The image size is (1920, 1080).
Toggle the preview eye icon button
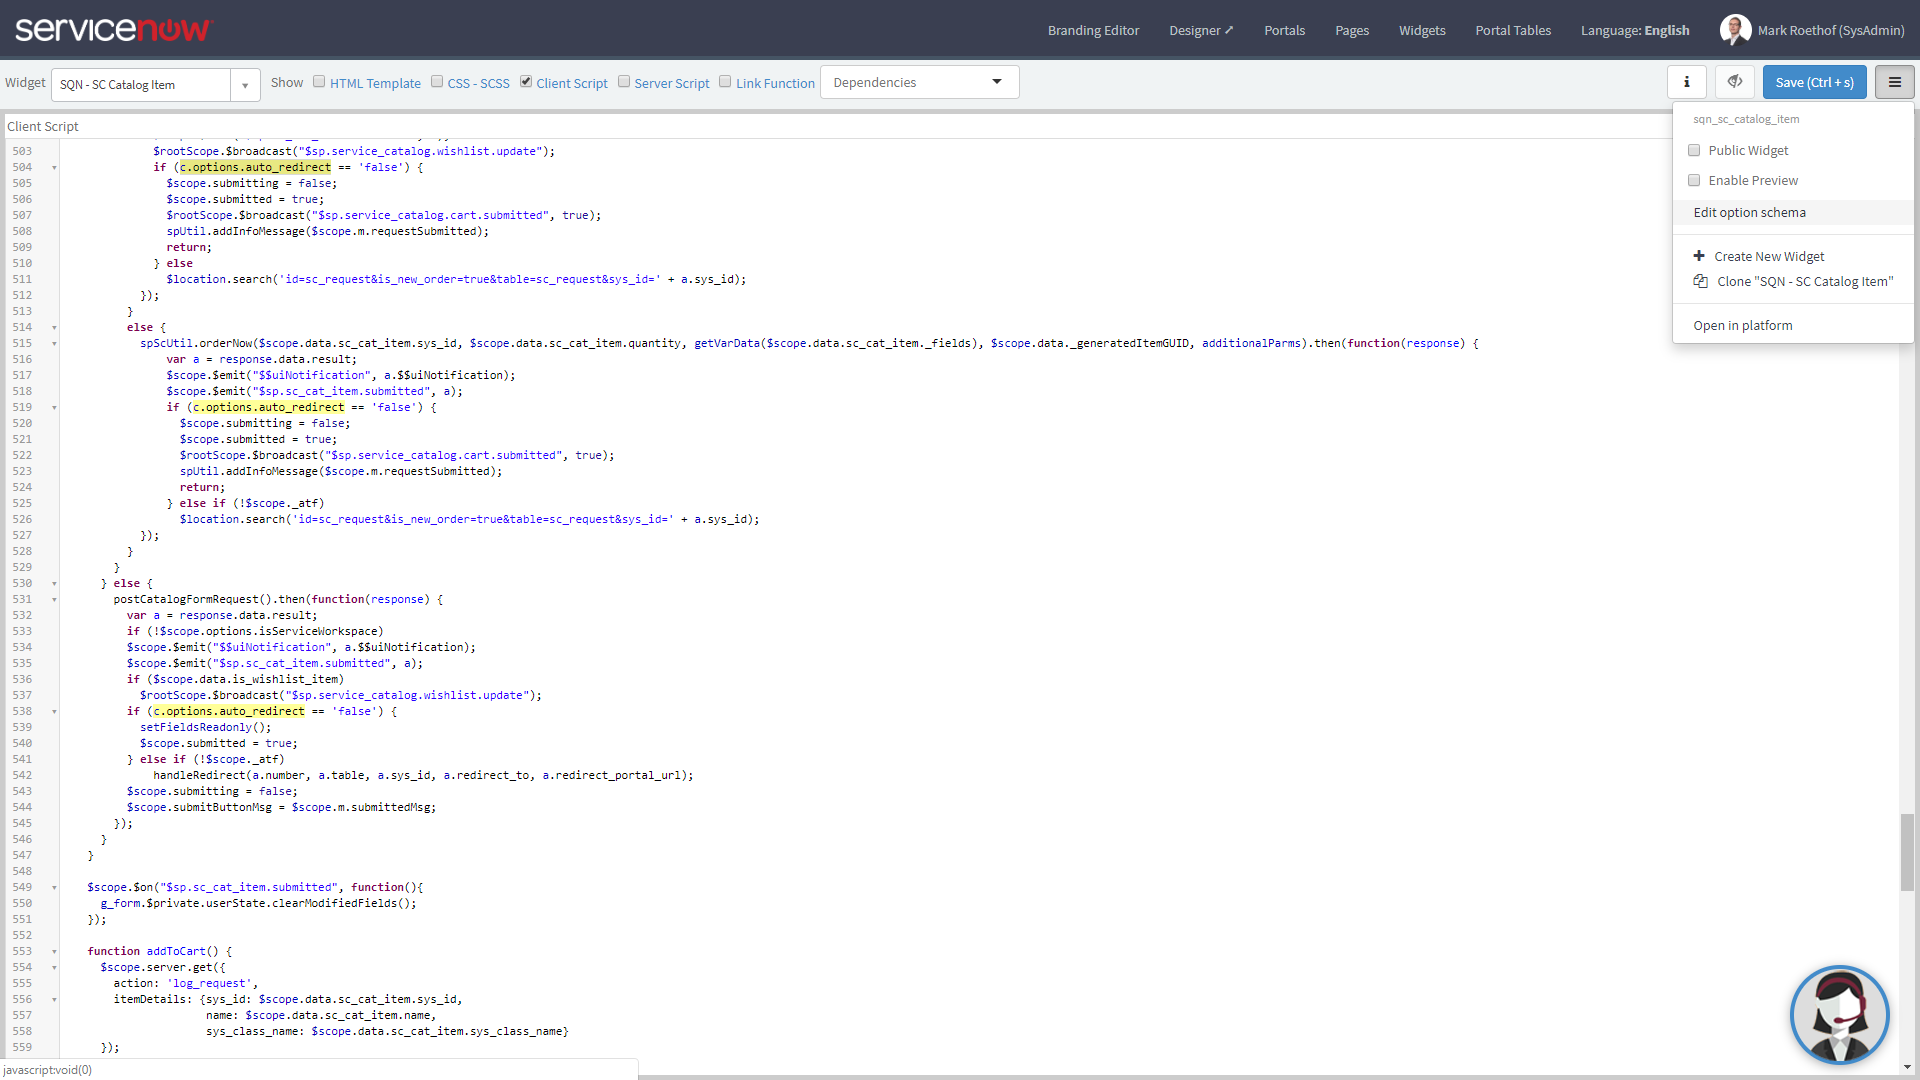coord(1735,82)
